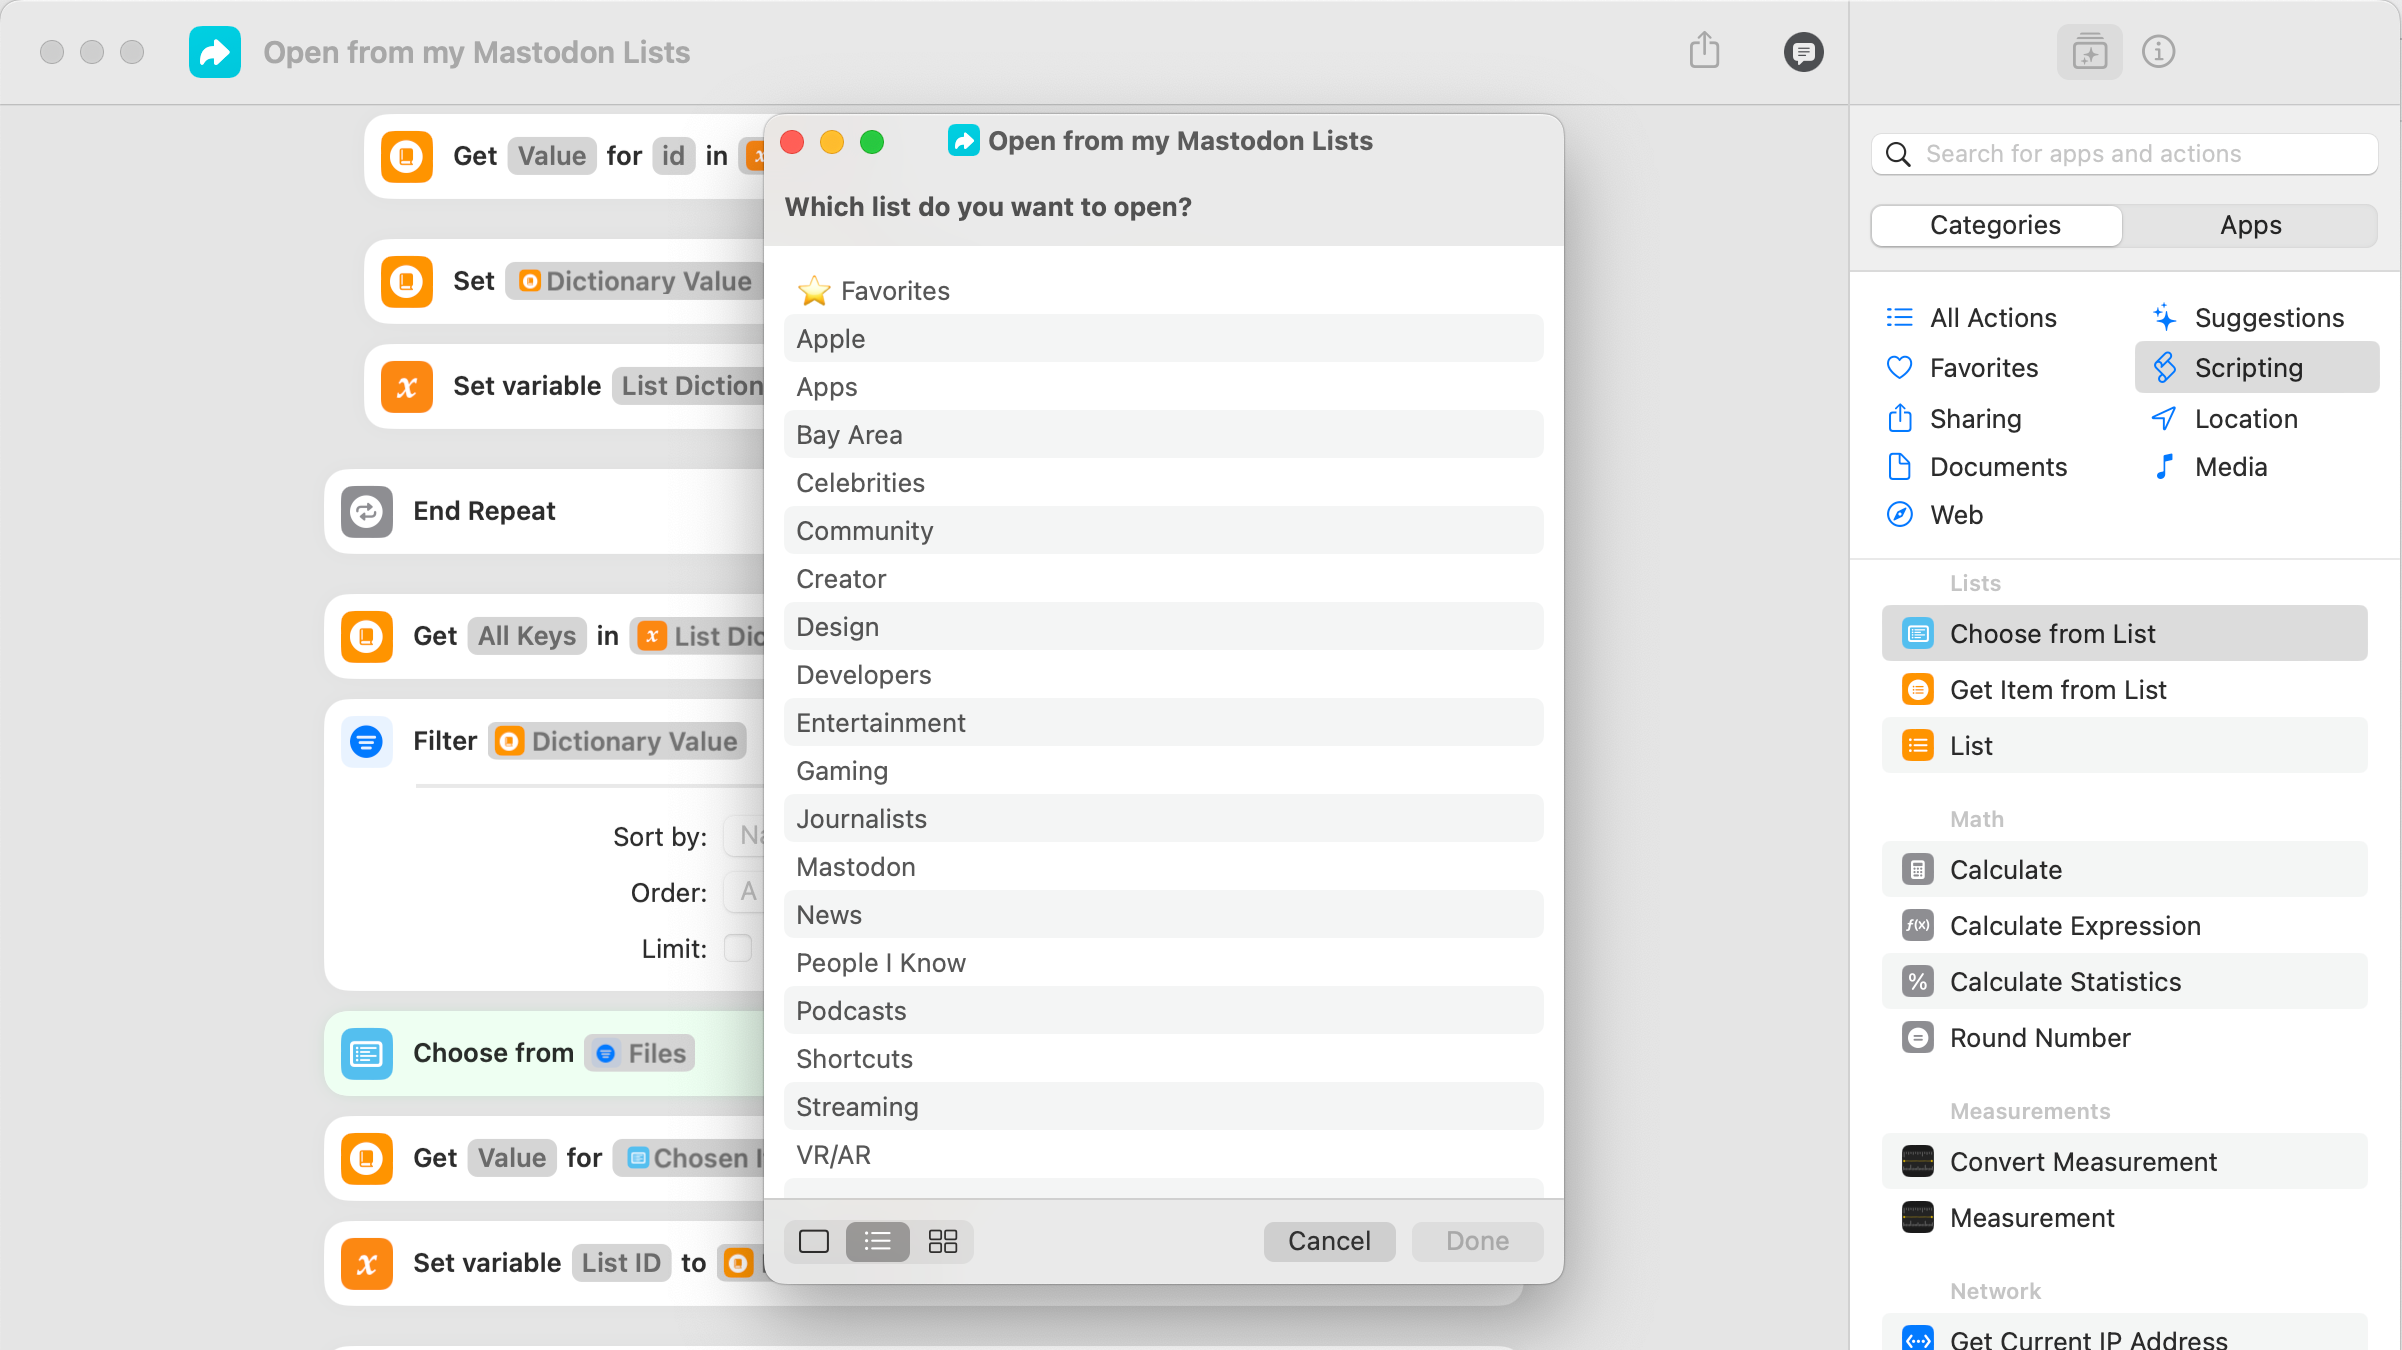
Task: Click the Calculate action icon
Action: coord(1917,870)
